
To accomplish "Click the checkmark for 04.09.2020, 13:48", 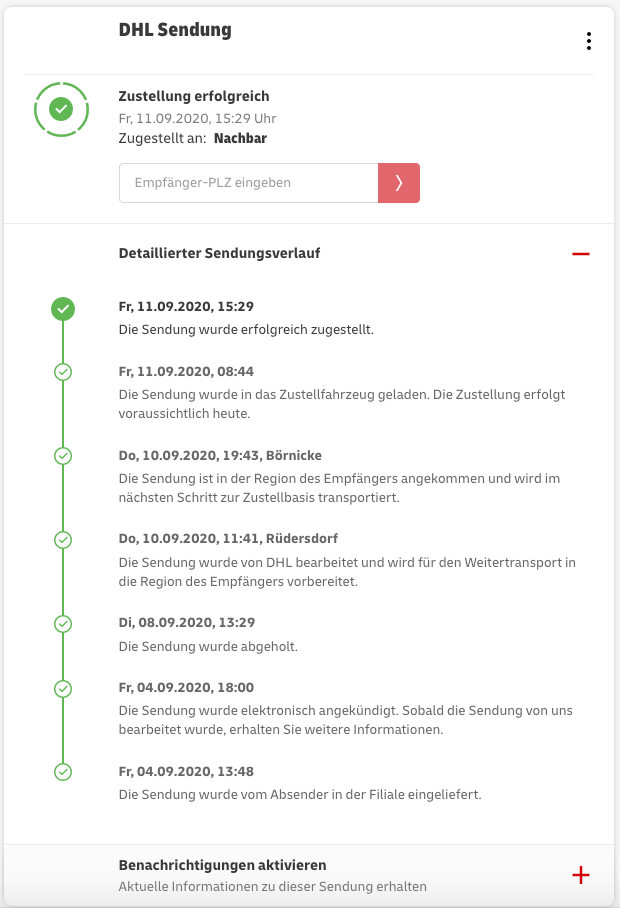I will (x=63, y=772).
